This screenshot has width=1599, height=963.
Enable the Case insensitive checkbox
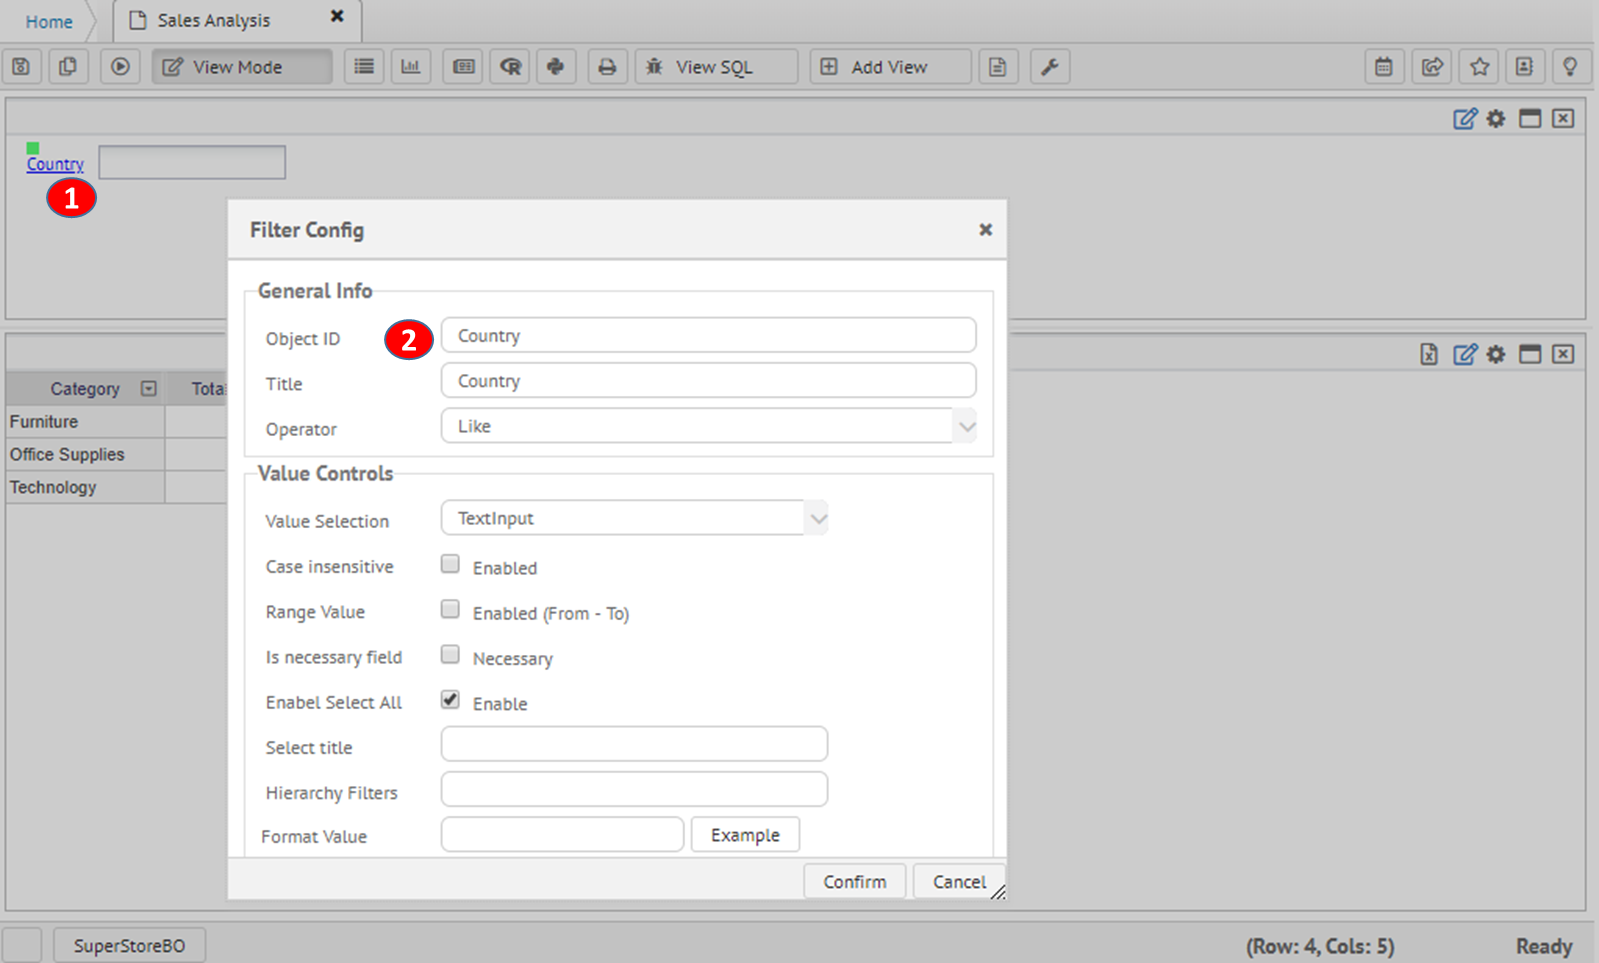point(450,565)
